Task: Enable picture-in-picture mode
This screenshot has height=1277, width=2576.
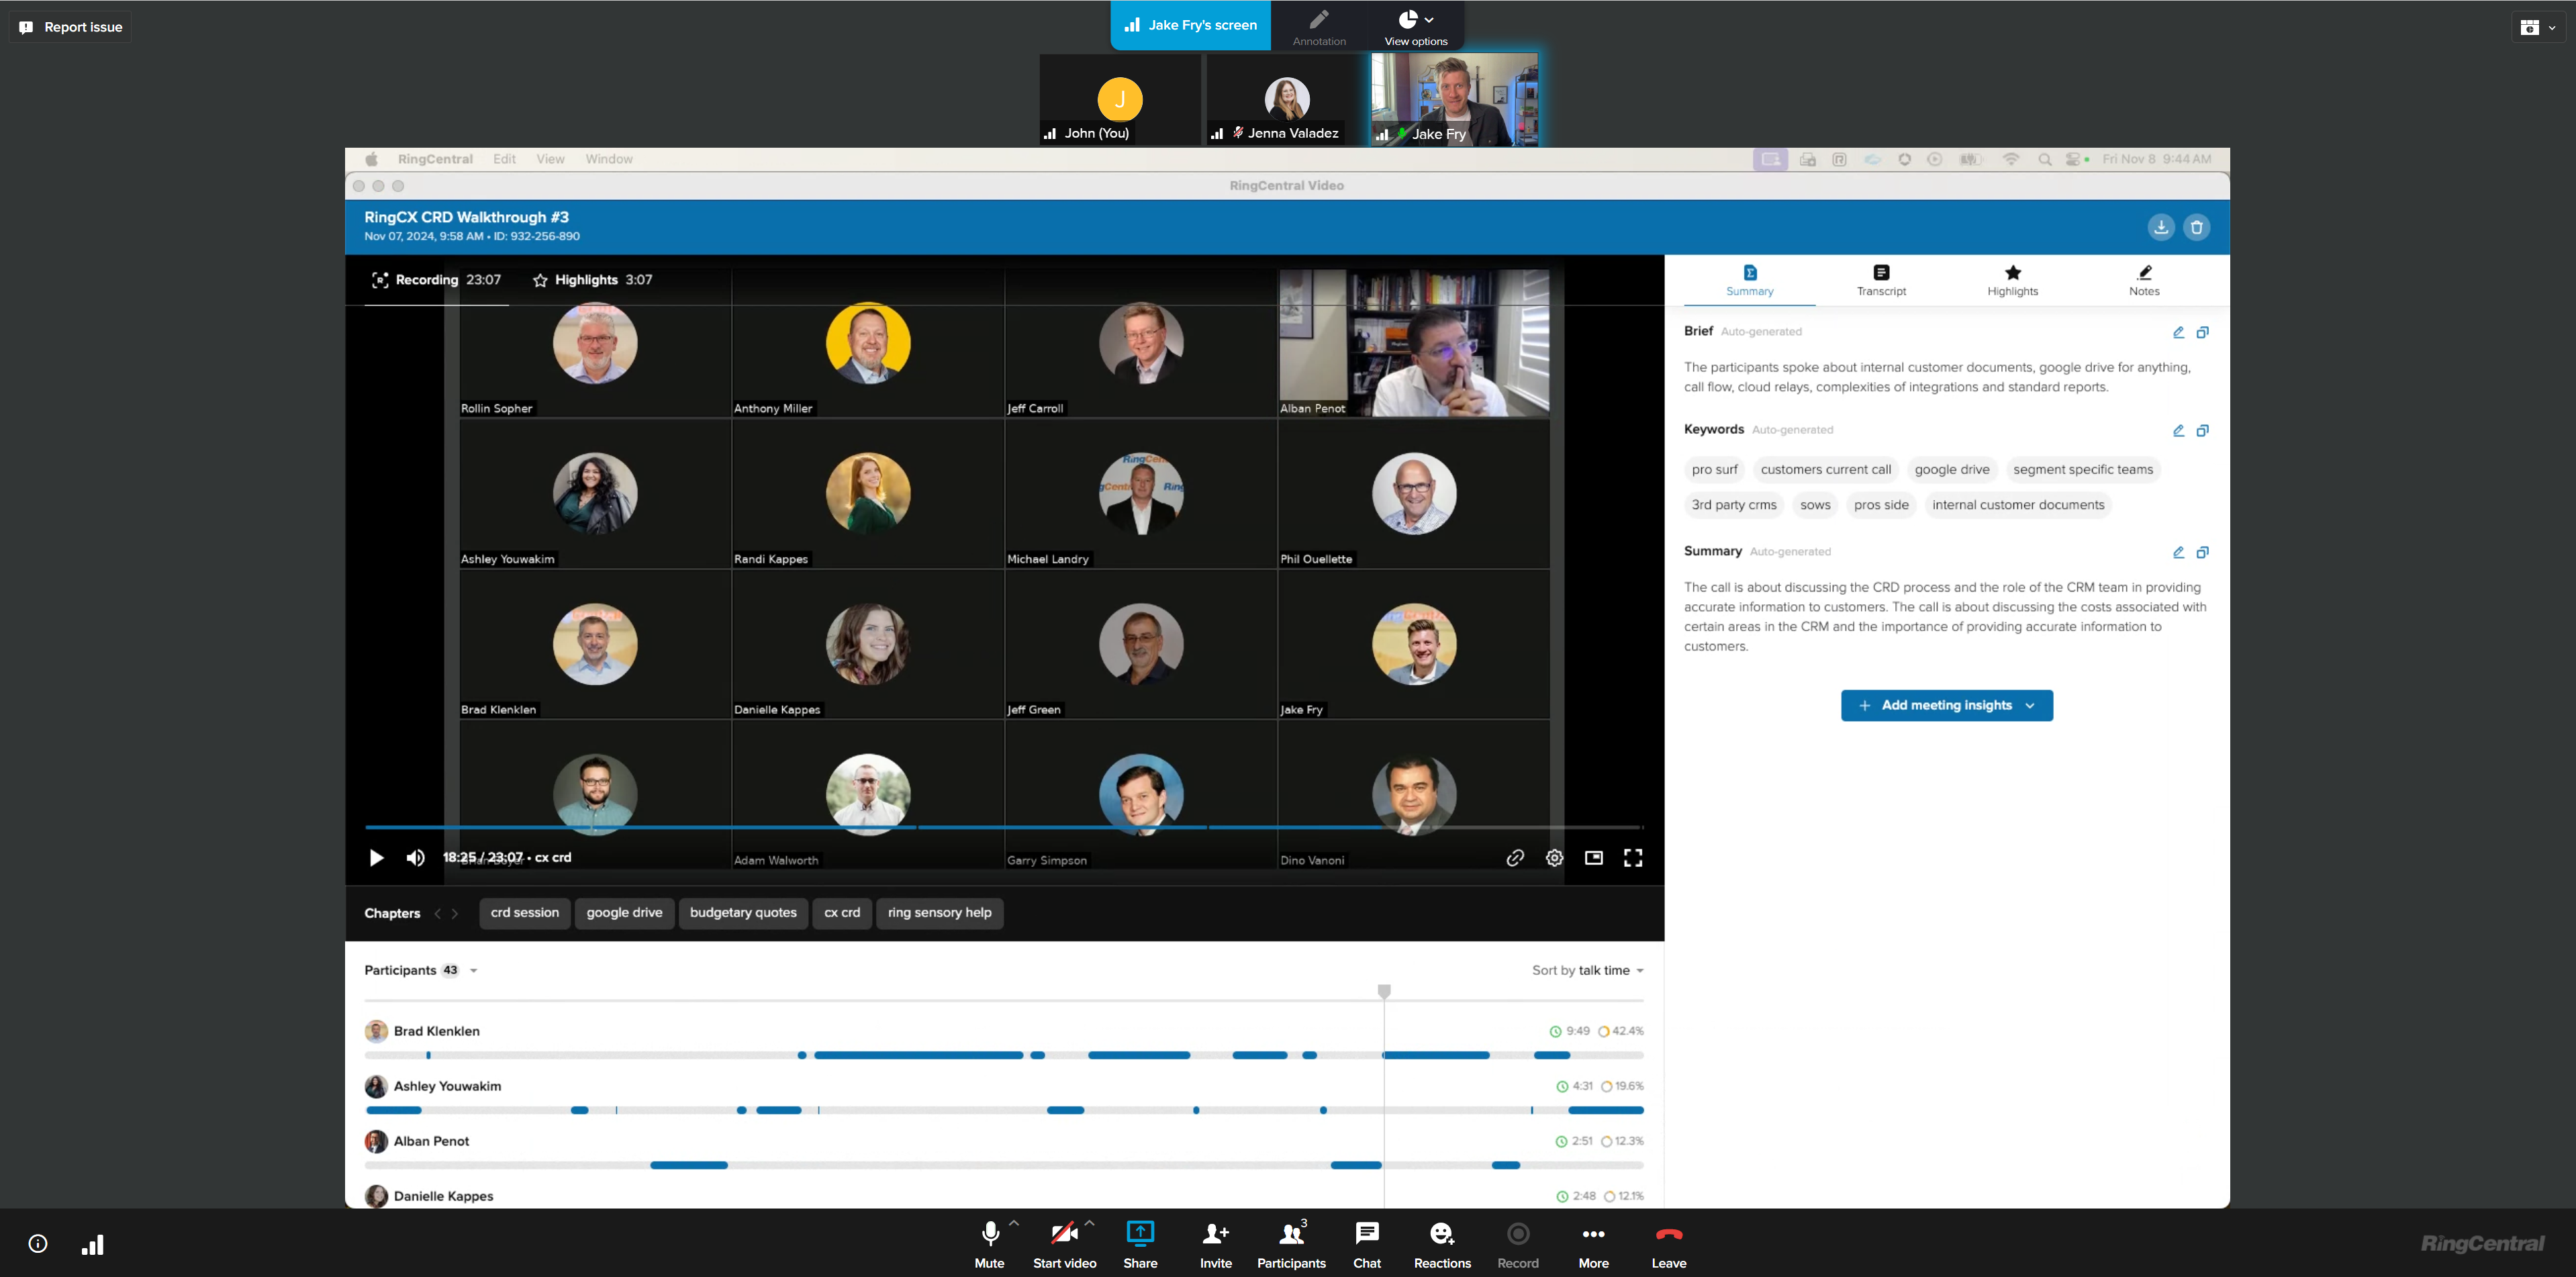Action: coord(1593,858)
